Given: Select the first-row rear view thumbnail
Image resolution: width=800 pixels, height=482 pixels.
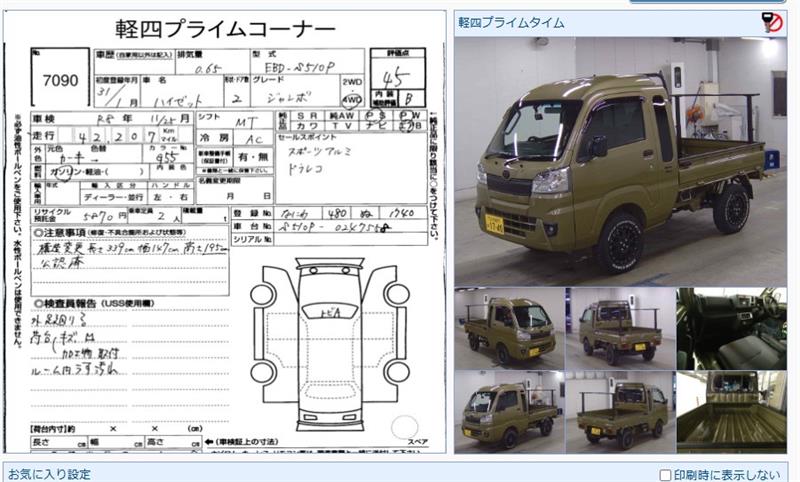Looking at the screenshot, I should pyautogui.click(x=619, y=328).
